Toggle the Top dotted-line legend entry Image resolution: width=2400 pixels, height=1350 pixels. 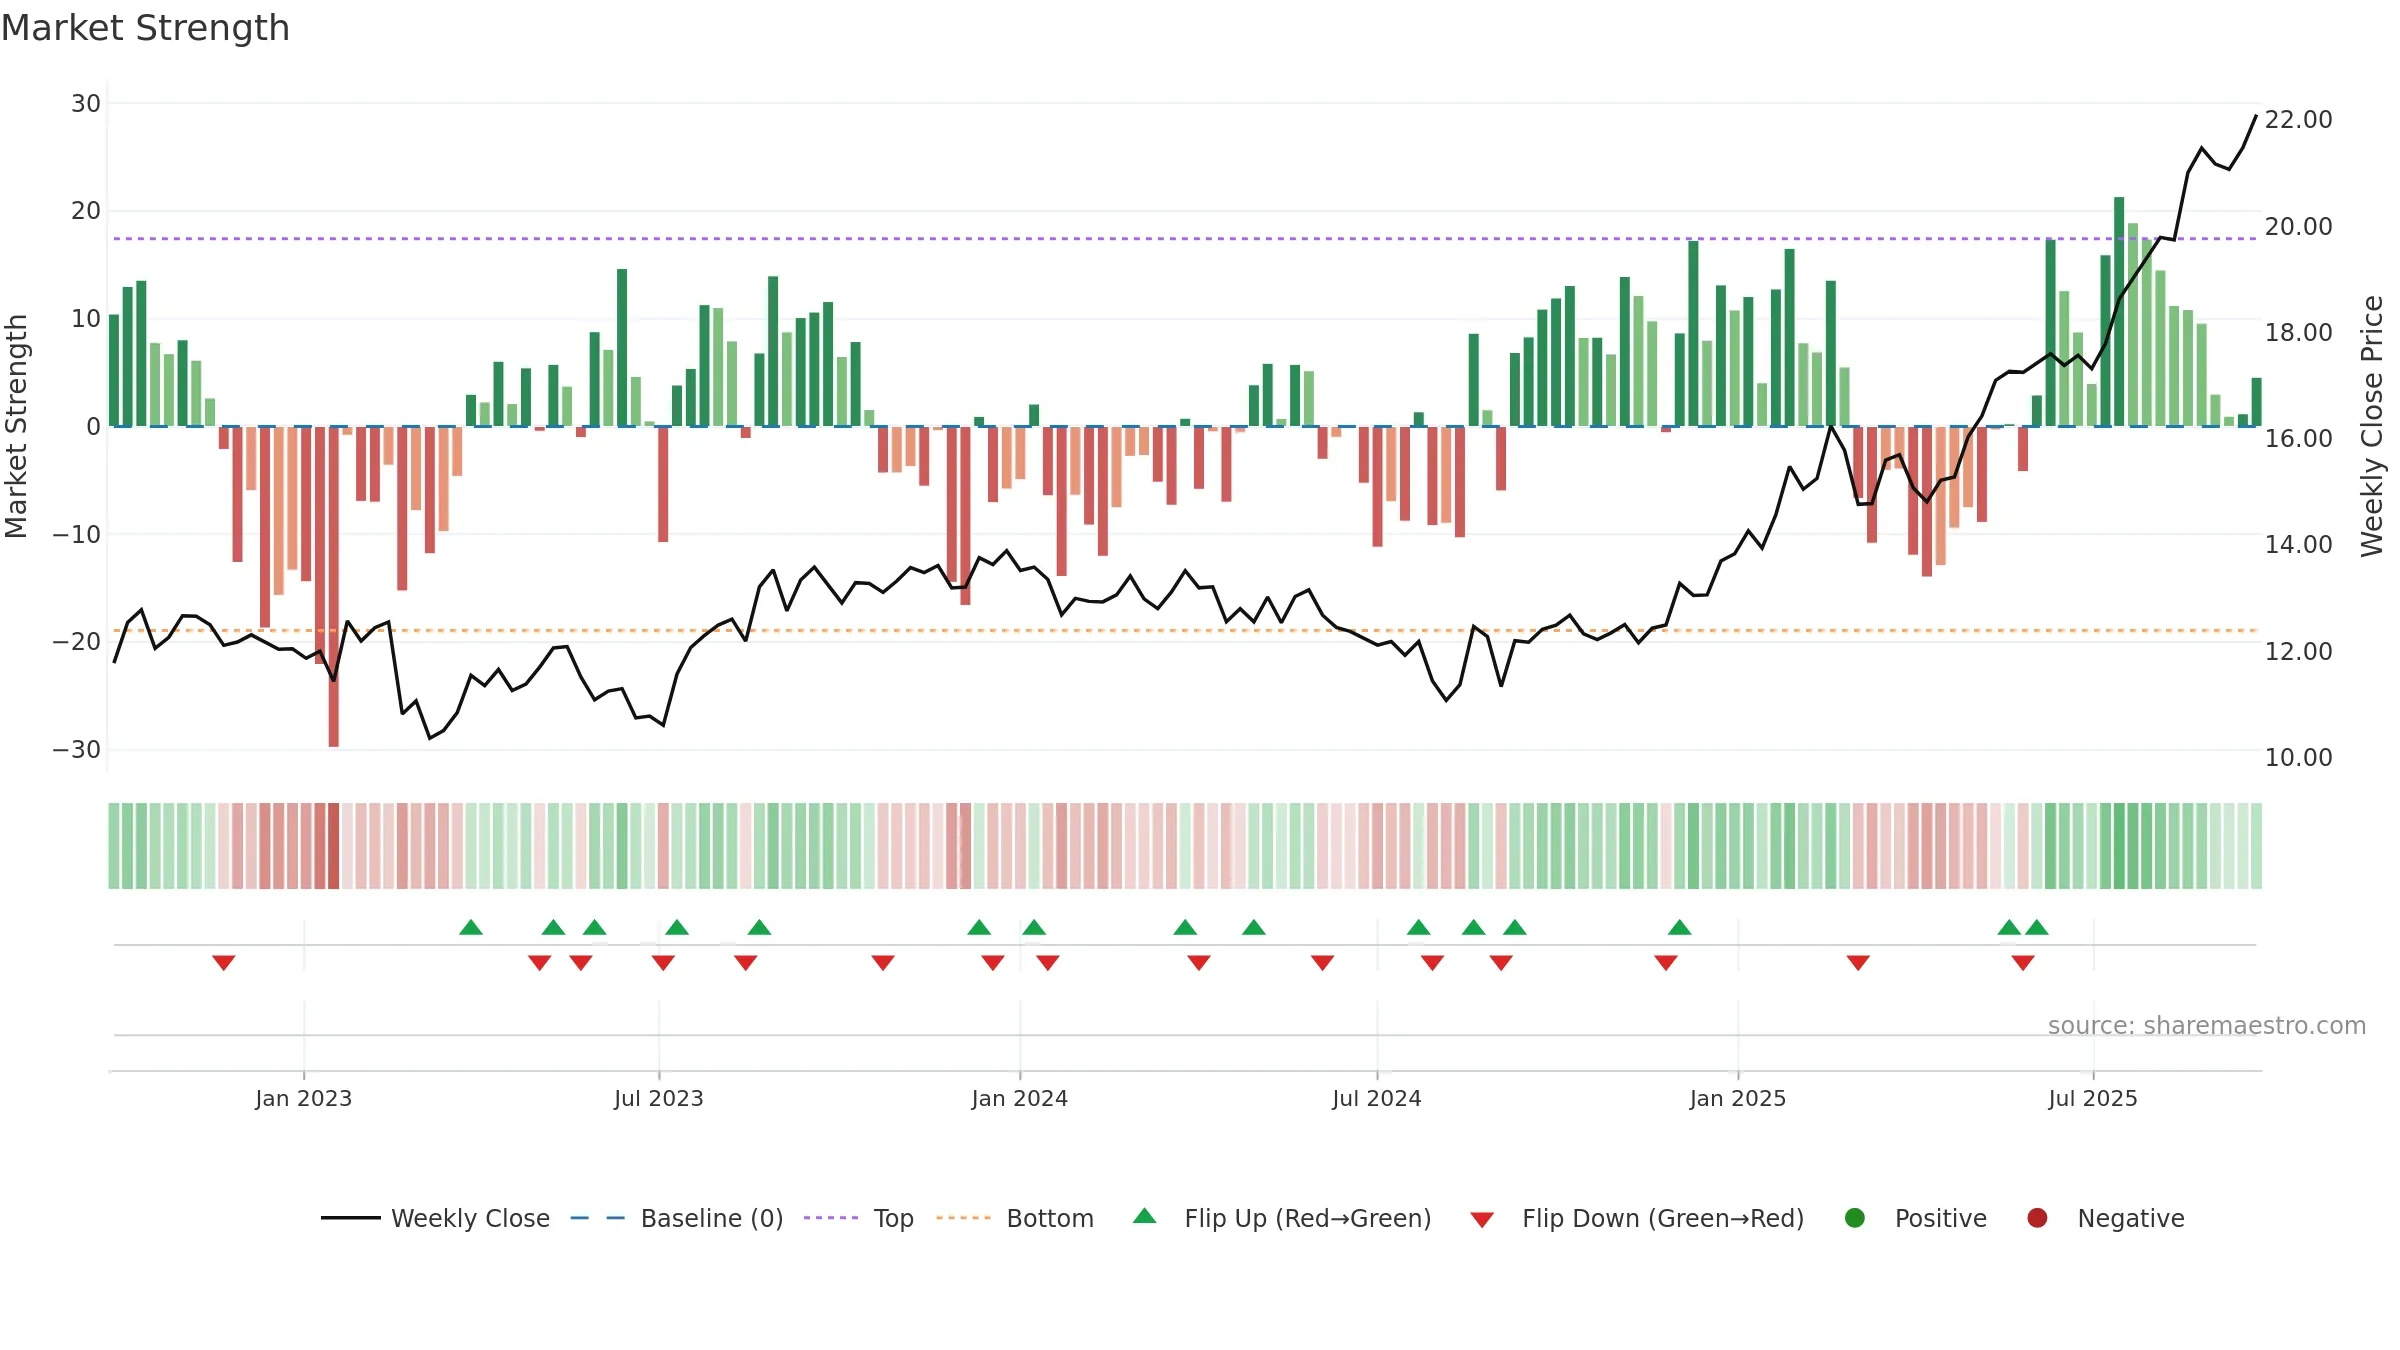[x=859, y=1218]
